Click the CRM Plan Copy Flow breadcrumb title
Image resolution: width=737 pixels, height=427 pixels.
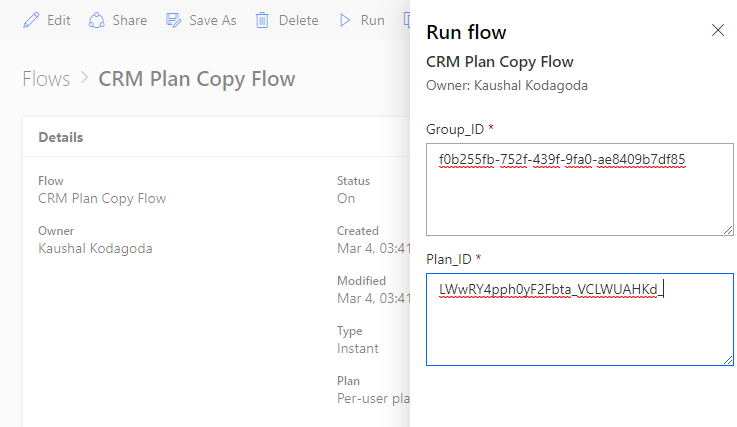point(196,79)
